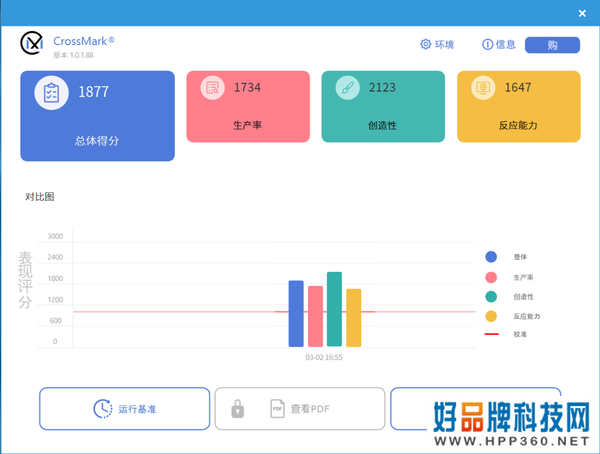Click the CrossMark title text
This screenshot has width=600, height=454.
point(84,41)
